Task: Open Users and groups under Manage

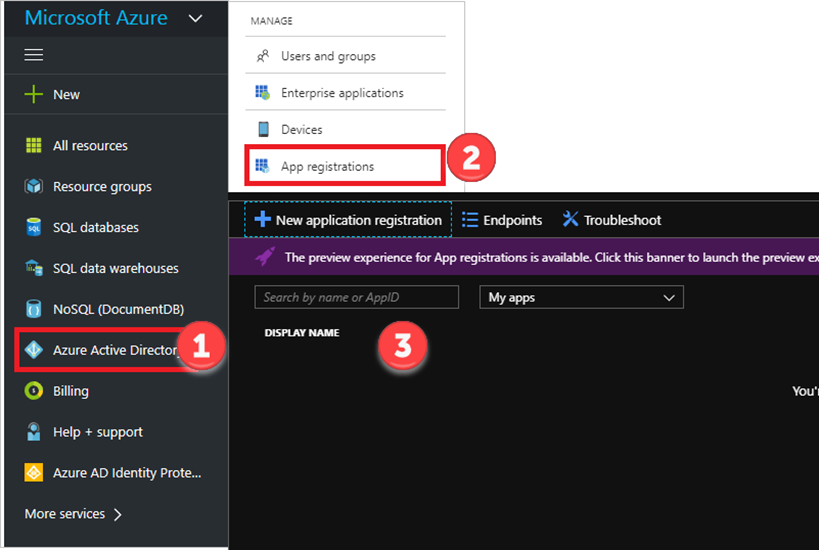Action: 345,56
